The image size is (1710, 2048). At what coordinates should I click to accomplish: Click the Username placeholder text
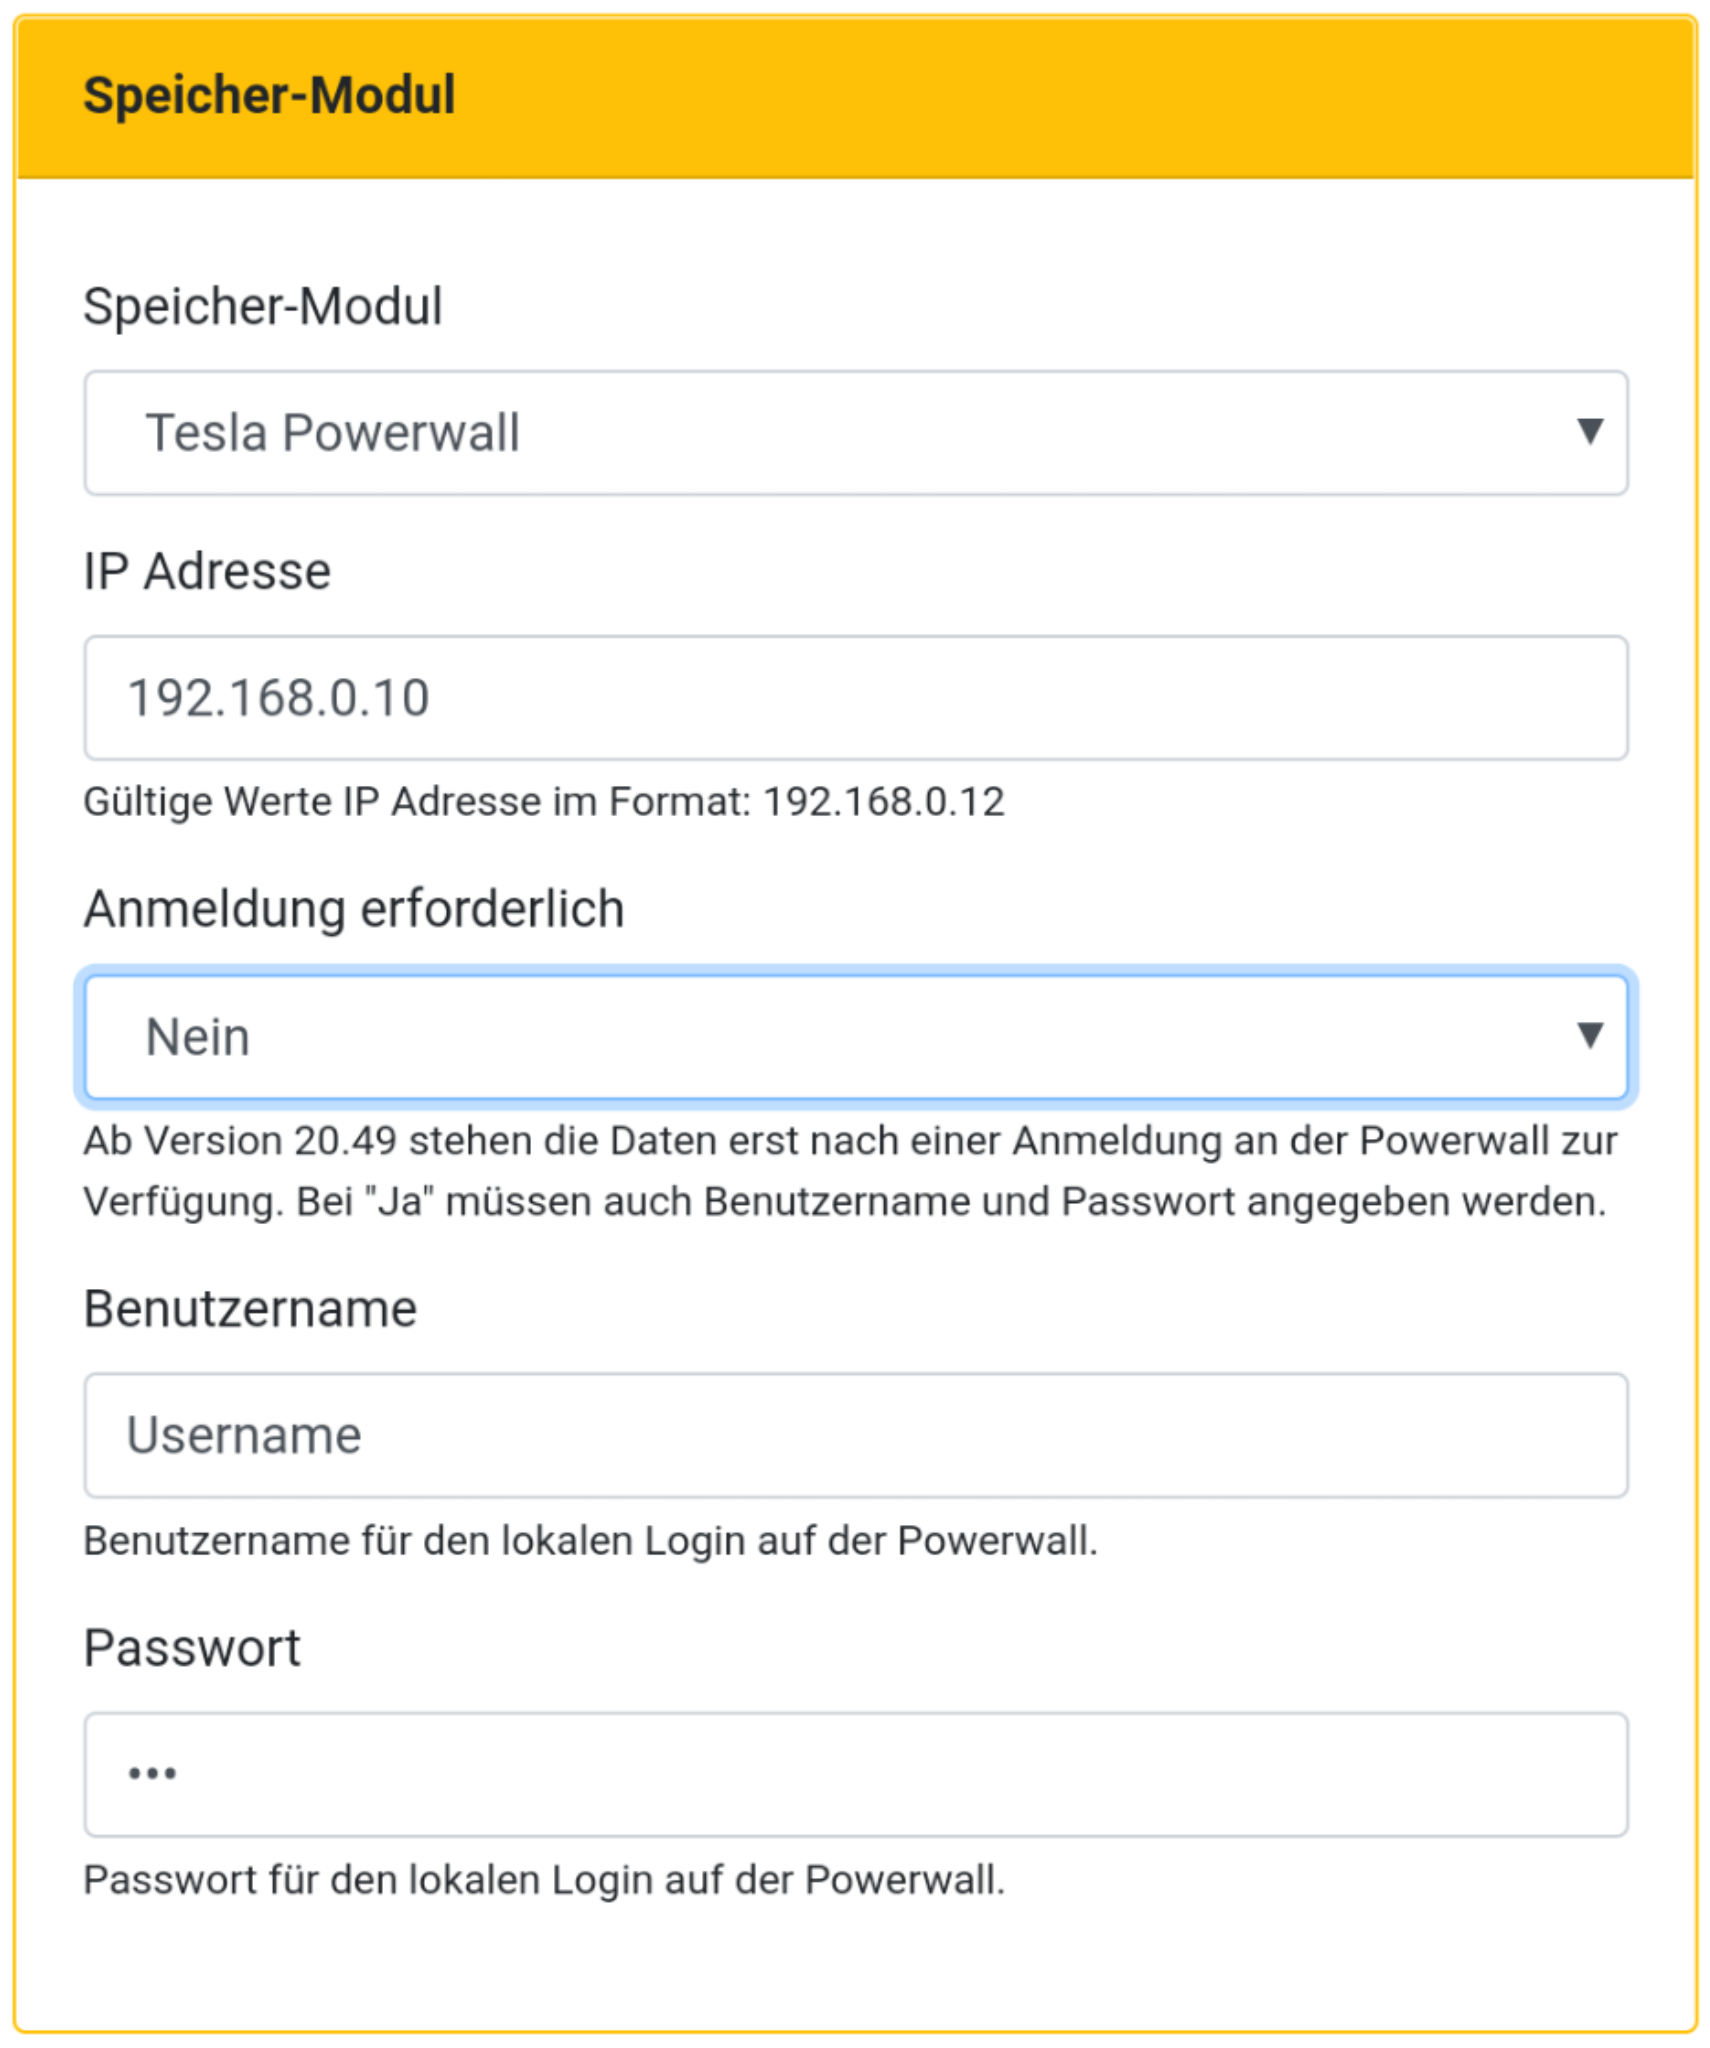(x=243, y=1436)
